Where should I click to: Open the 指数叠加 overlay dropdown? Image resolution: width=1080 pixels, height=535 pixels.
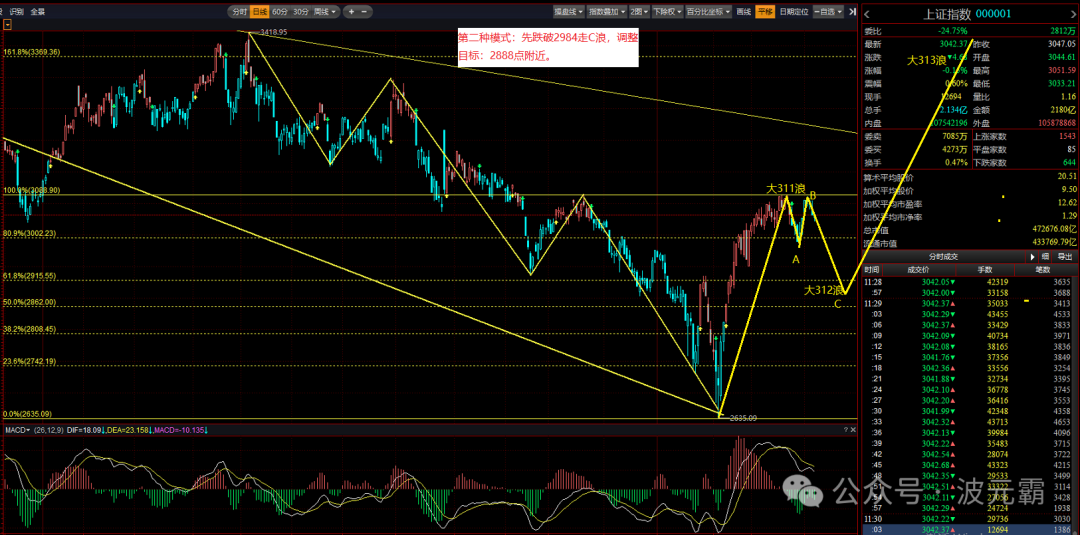pyautogui.click(x=608, y=12)
